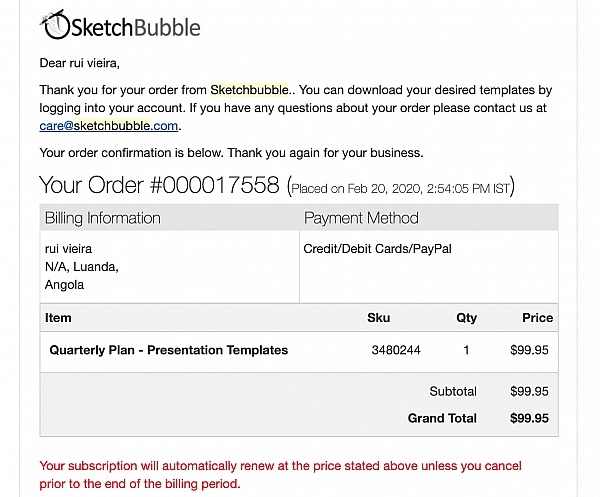Click the Grand Total amount $99.95
600x497 pixels.
pos(529,418)
